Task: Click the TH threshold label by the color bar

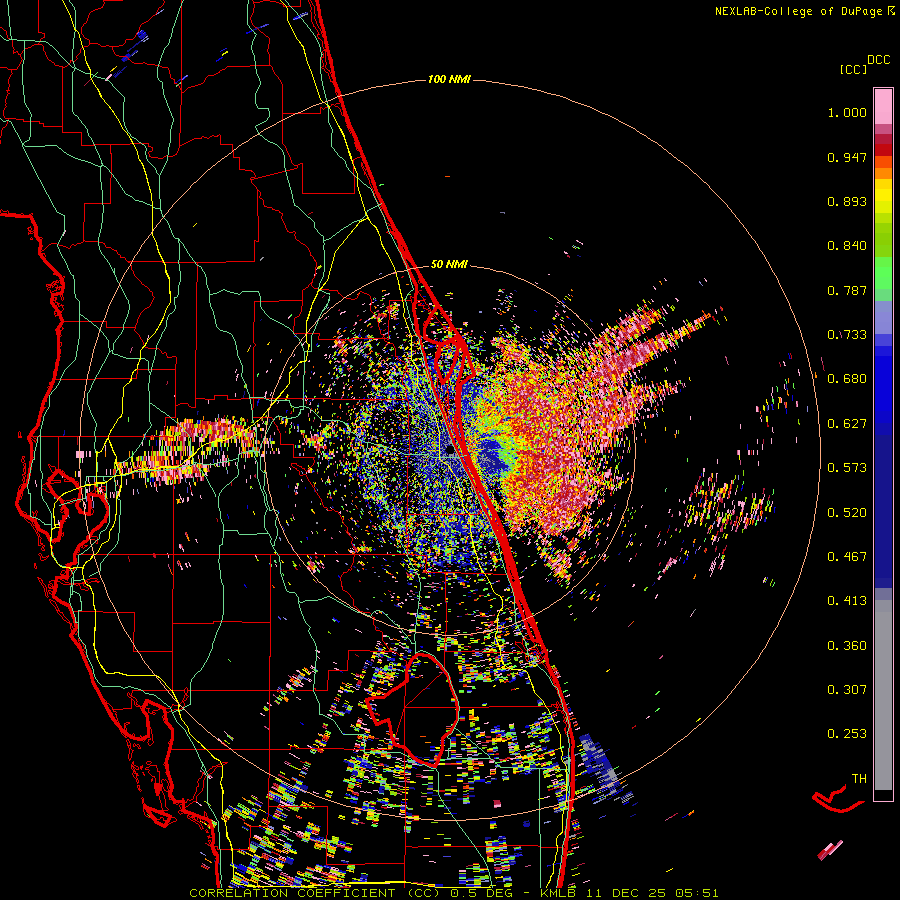Action: point(859,779)
